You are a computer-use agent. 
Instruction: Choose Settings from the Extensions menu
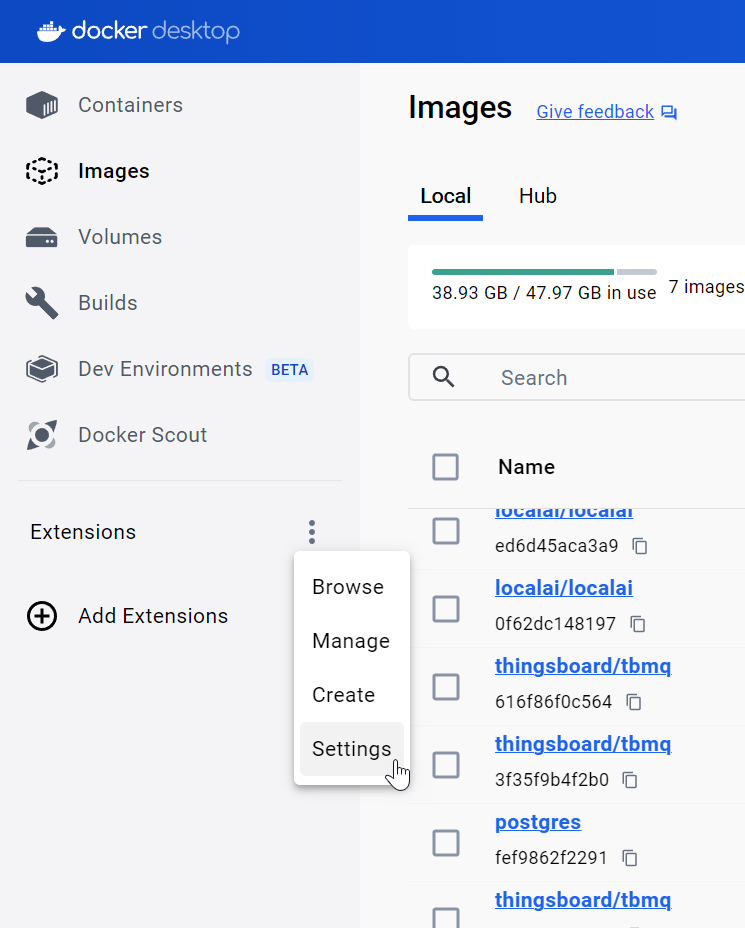click(x=351, y=749)
